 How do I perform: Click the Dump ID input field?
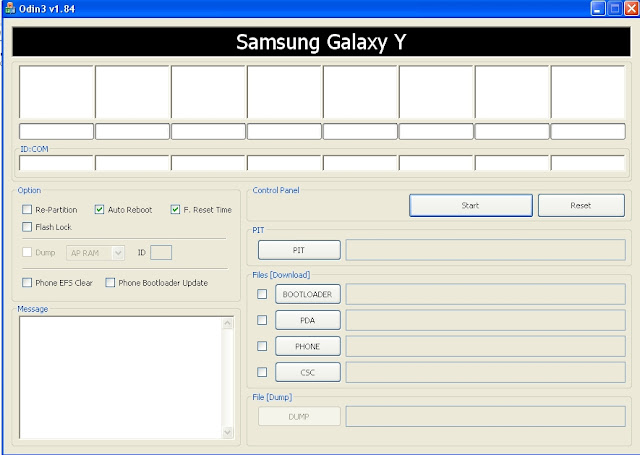[161, 253]
